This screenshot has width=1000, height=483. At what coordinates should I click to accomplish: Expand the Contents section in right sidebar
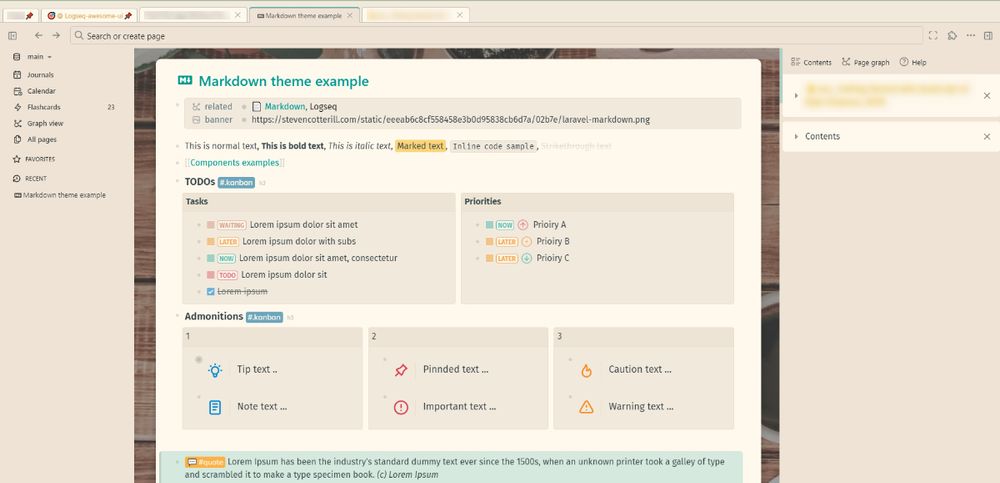pyautogui.click(x=796, y=136)
